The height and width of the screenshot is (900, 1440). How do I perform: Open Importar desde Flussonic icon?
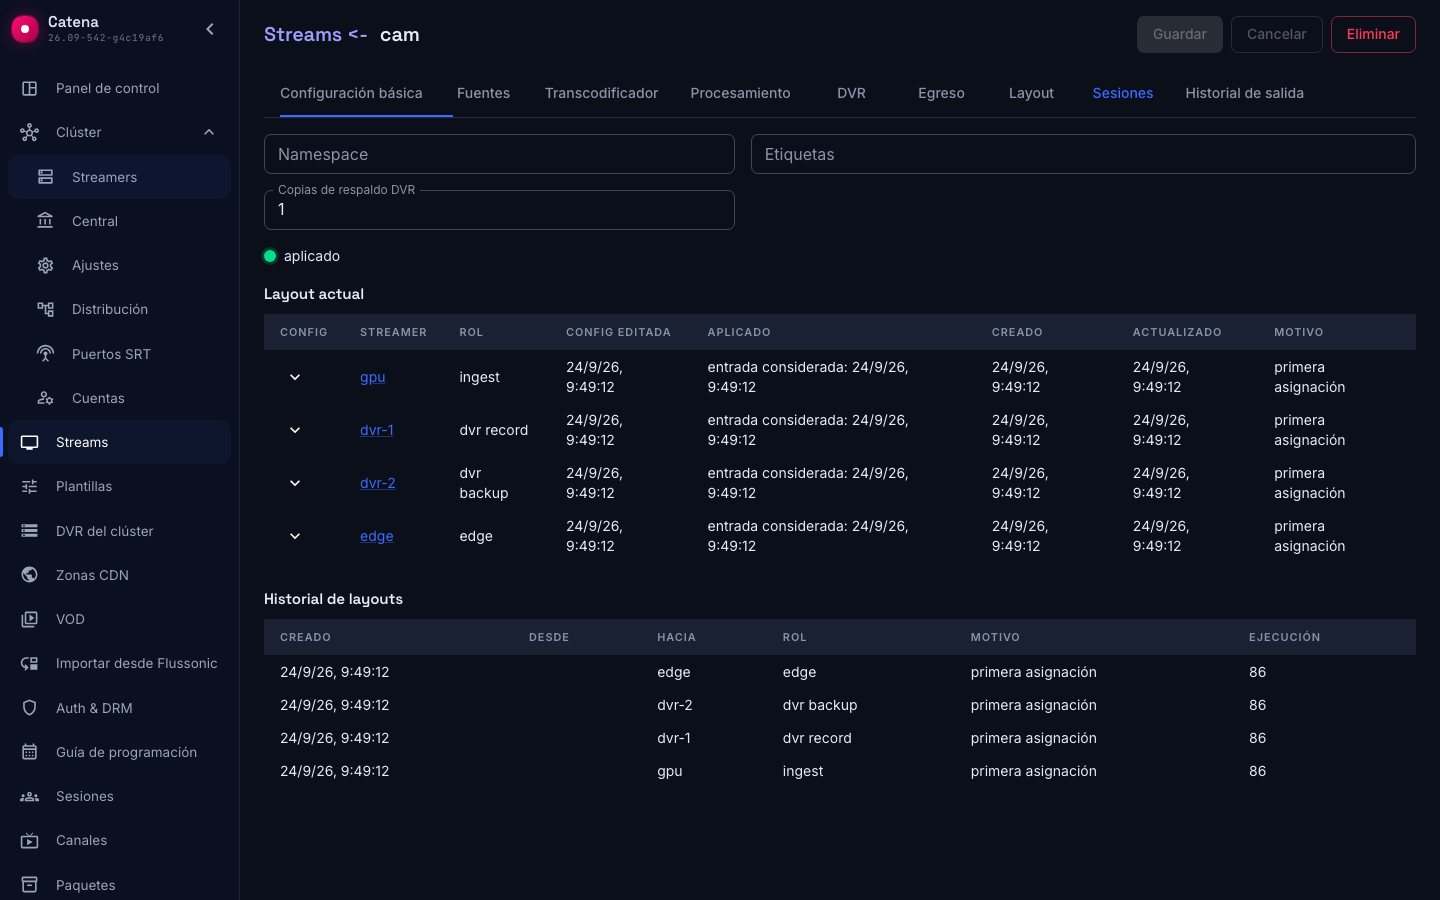(30, 663)
